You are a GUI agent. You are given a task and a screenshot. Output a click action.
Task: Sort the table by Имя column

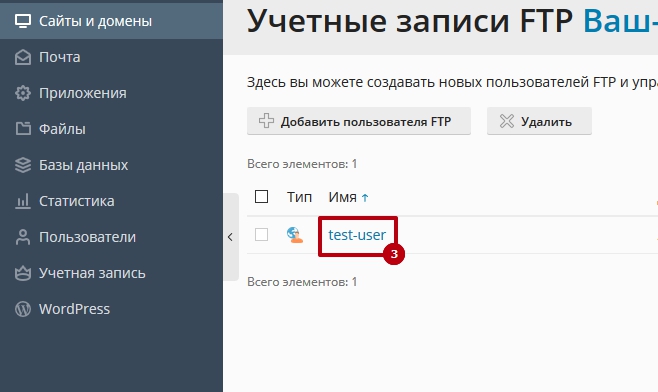[342, 197]
